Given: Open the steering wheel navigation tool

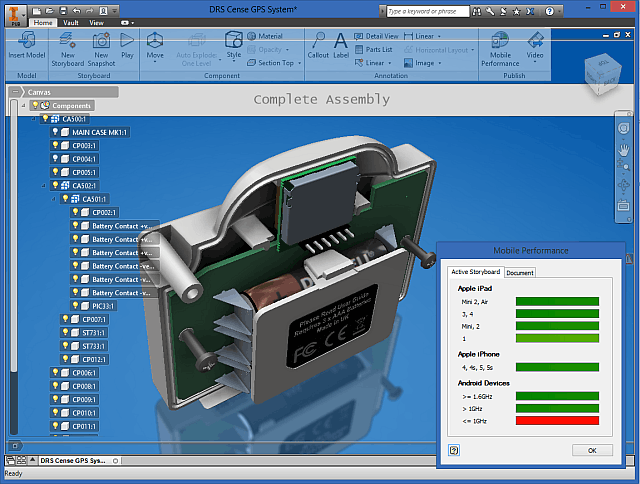Looking at the screenshot, I should (623, 129).
